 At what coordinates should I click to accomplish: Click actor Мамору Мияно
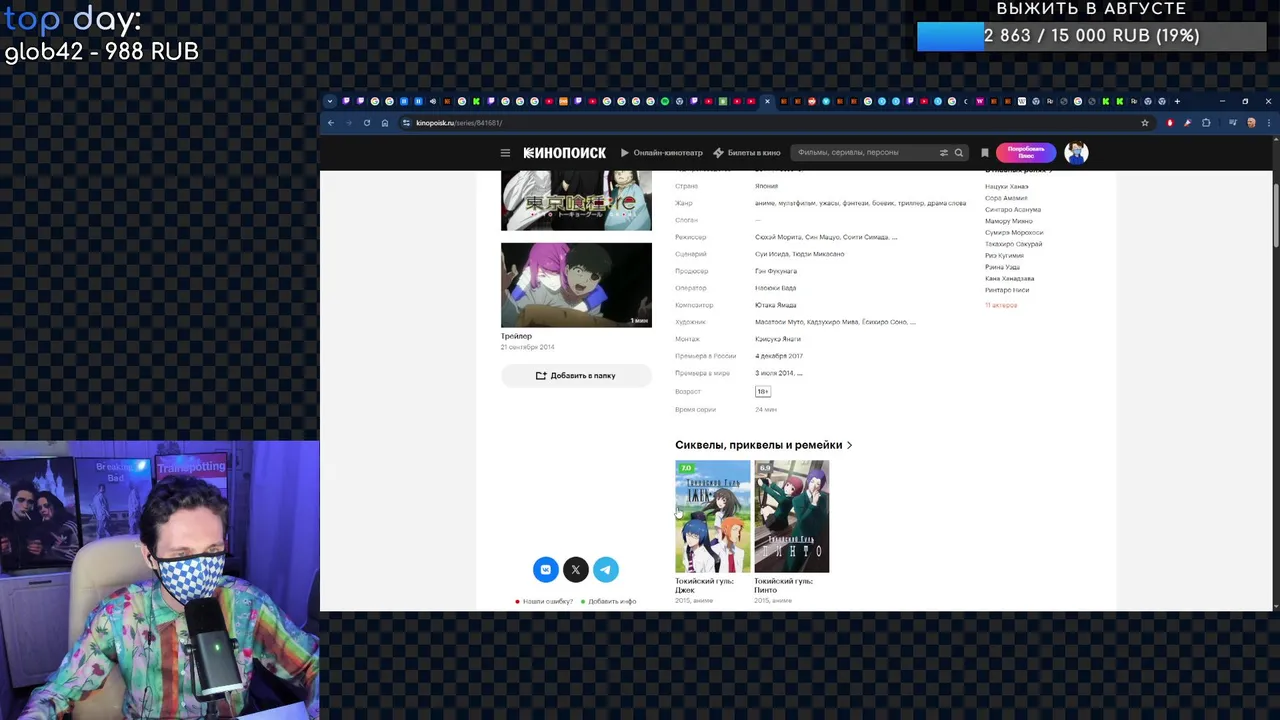click(1009, 221)
